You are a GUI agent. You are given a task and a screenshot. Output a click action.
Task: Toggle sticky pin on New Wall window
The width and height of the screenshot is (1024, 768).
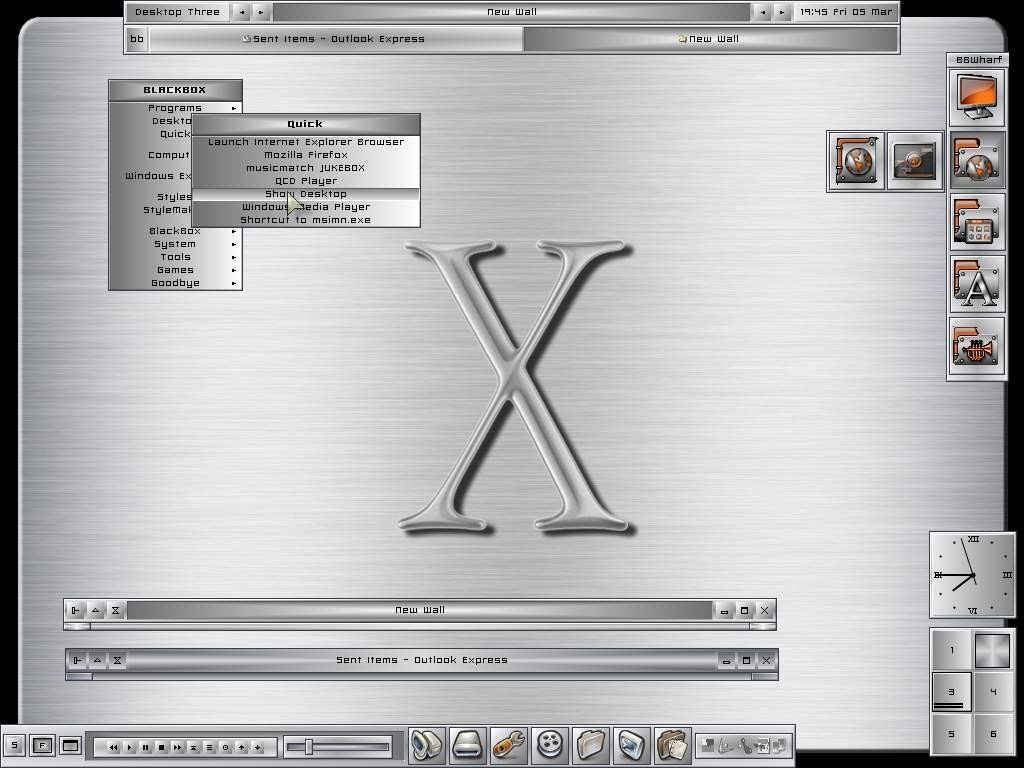click(x=76, y=611)
